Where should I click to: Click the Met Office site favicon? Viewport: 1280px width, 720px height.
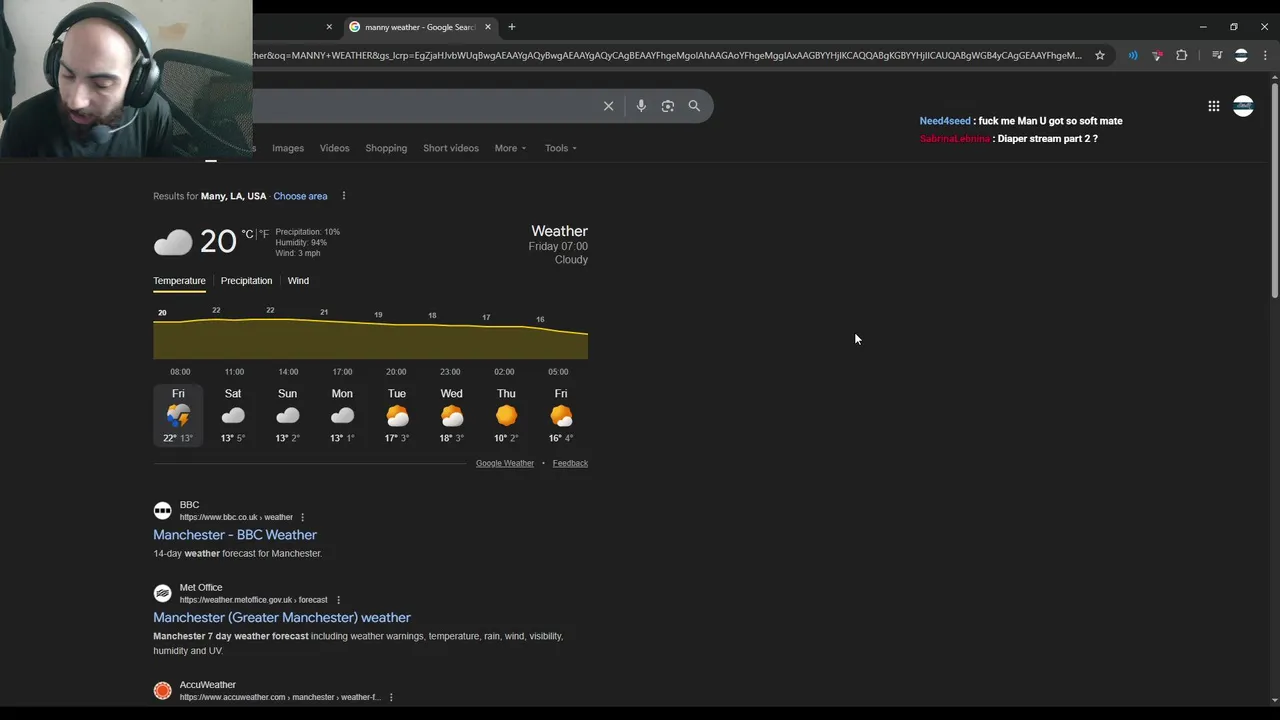tap(162, 593)
